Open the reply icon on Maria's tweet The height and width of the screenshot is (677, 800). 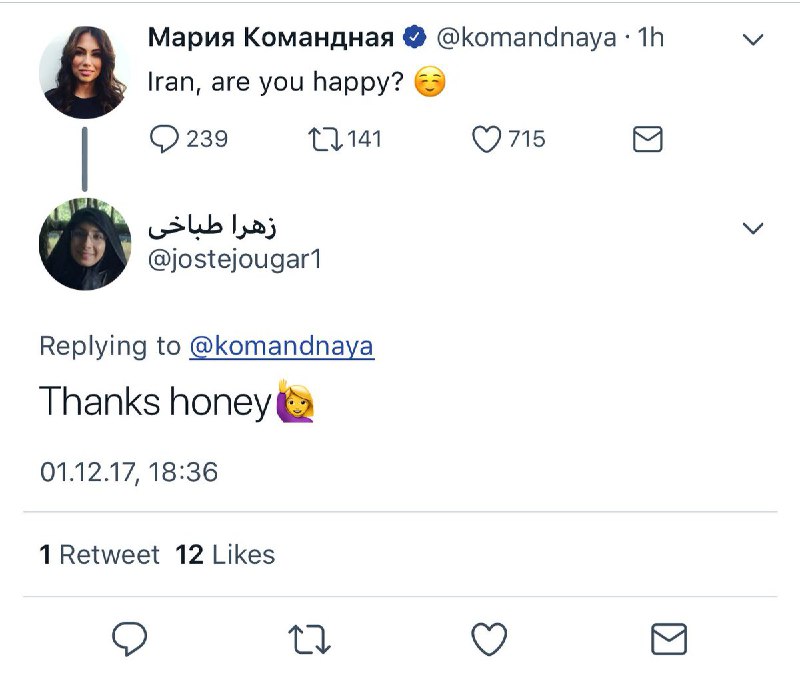pos(167,140)
